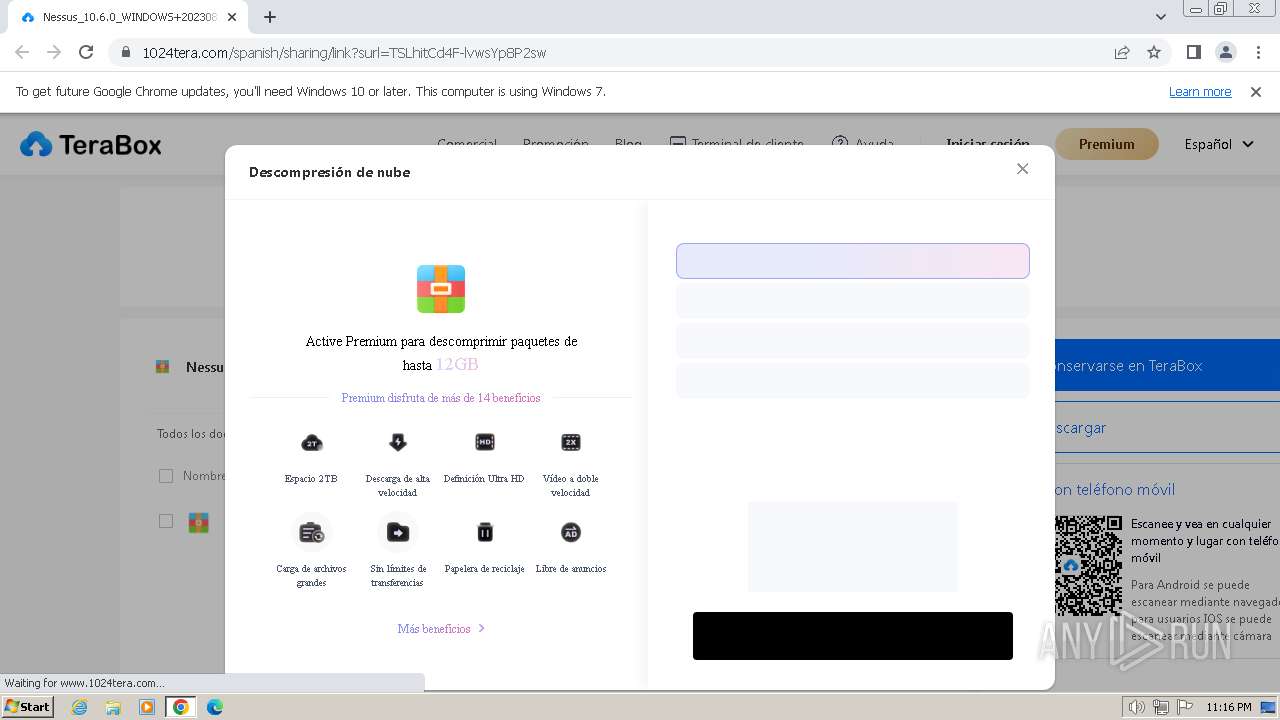Click the black payment button
Image resolution: width=1280 pixels, height=720 pixels.
tap(853, 636)
